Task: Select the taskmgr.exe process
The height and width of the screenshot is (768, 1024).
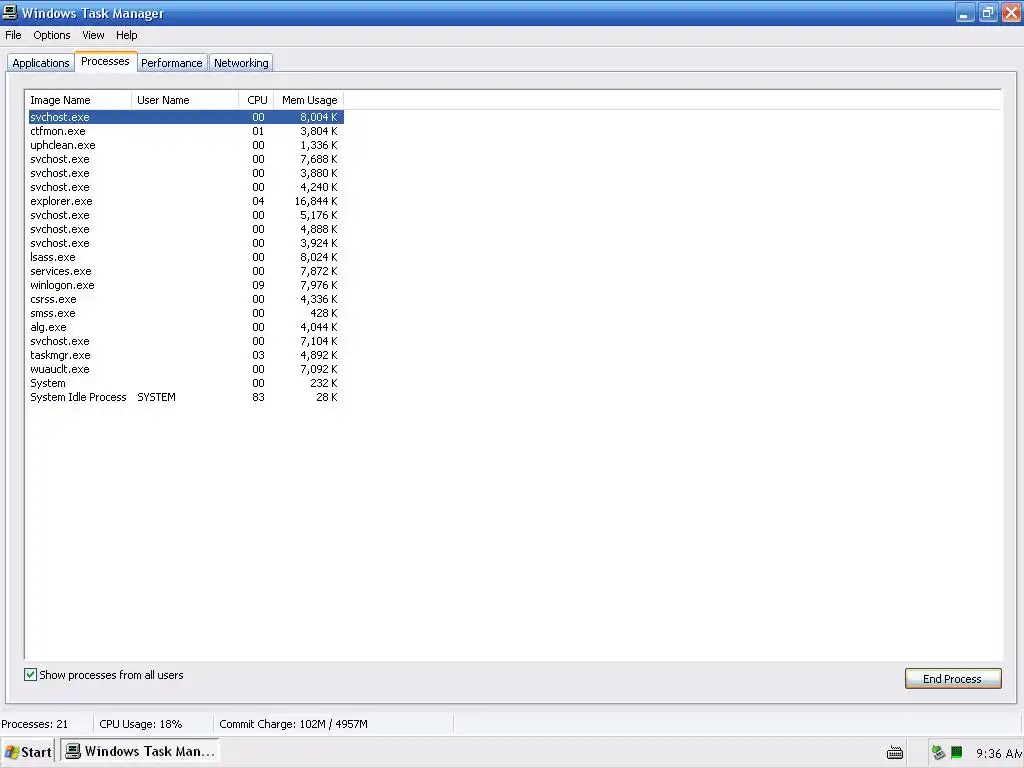Action: (x=185, y=355)
